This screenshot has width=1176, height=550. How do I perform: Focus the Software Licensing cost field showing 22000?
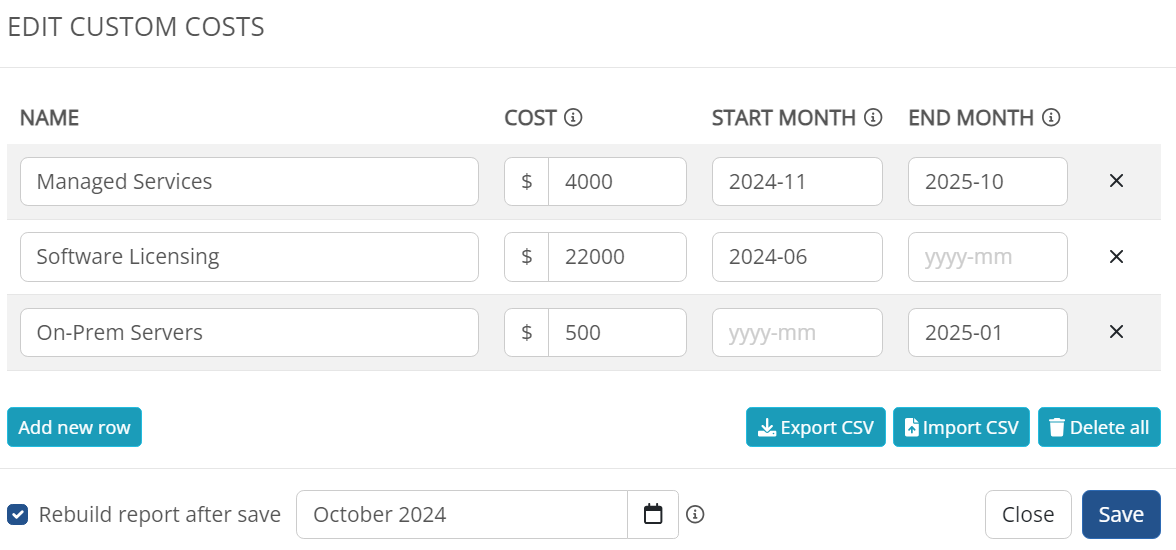tap(617, 257)
